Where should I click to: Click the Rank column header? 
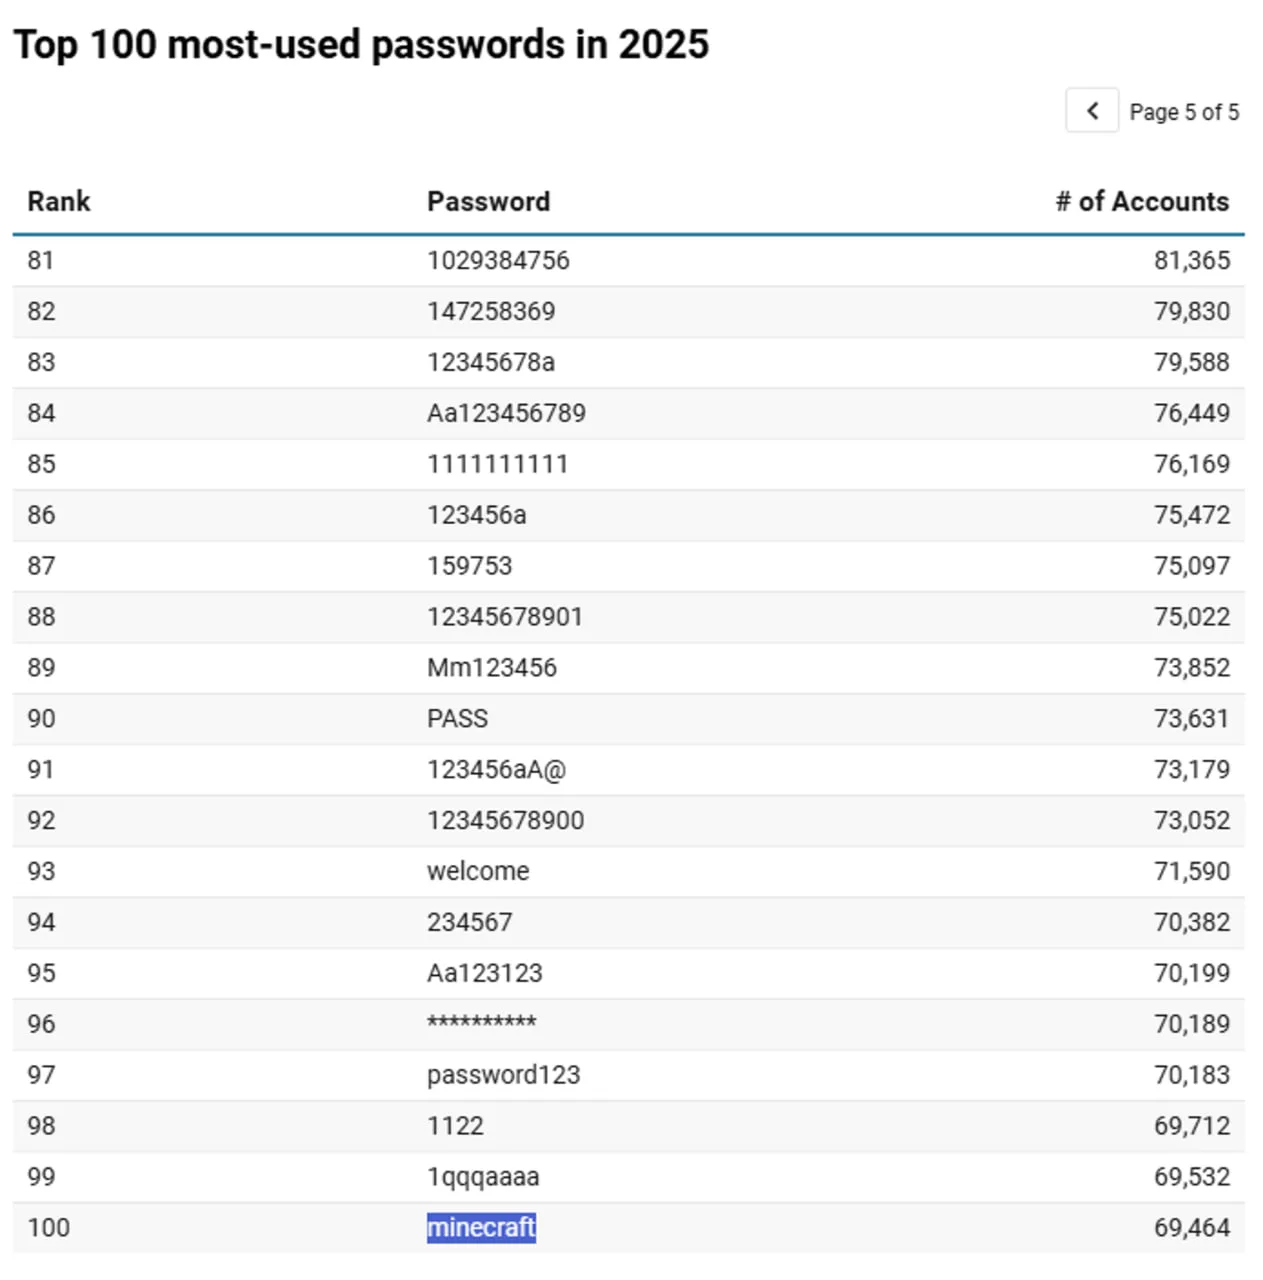click(x=59, y=202)
